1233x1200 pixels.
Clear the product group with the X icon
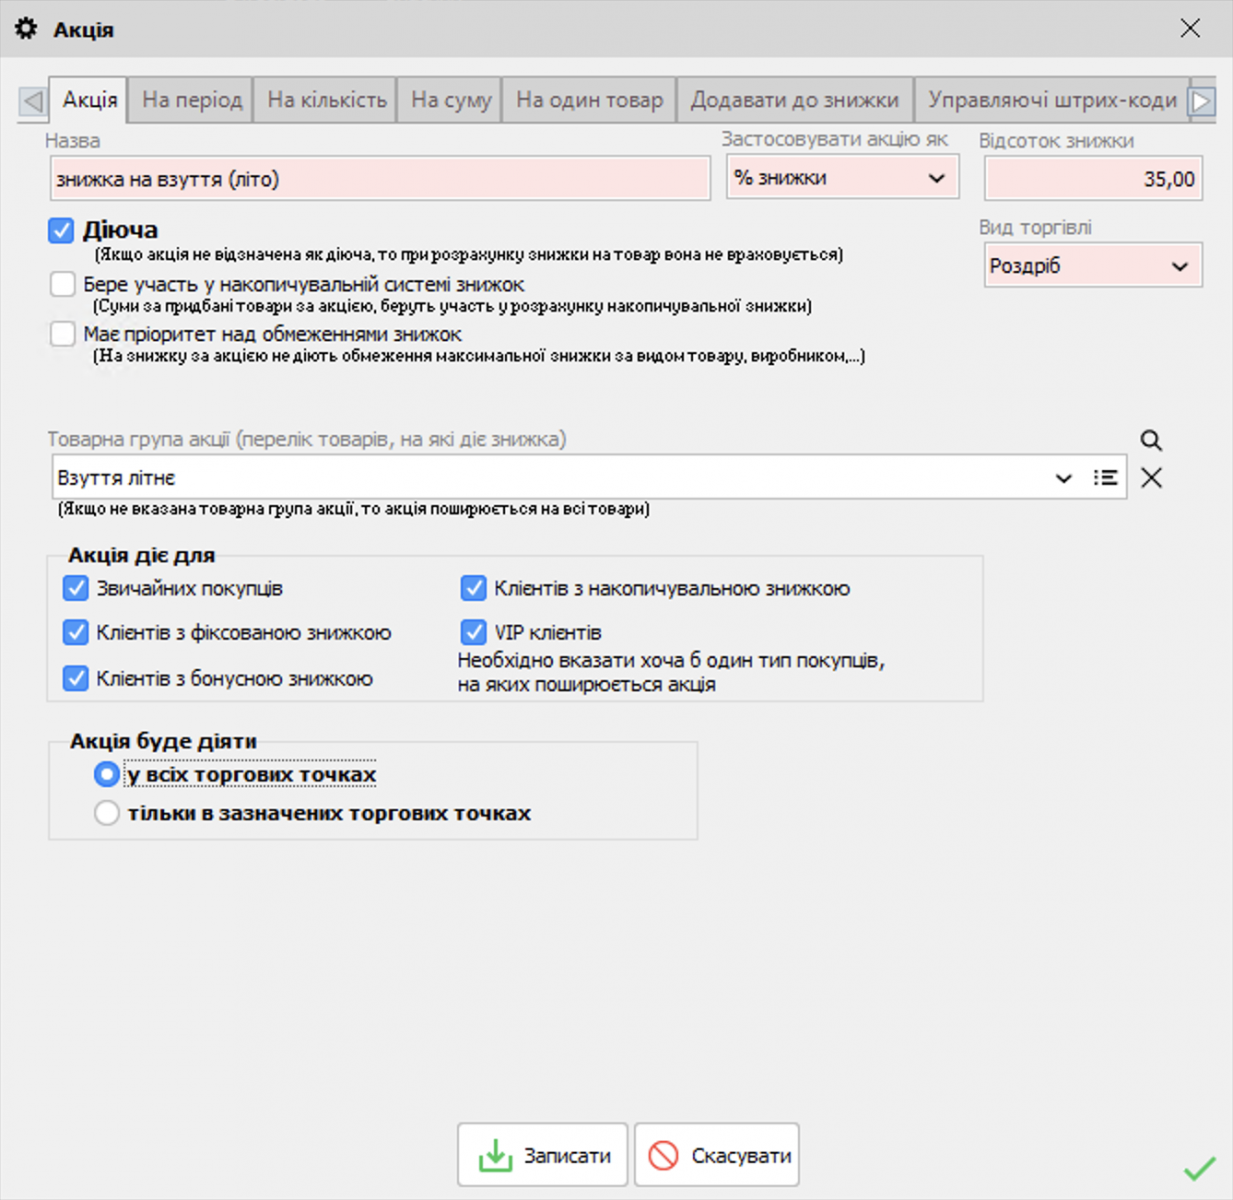1151,478
